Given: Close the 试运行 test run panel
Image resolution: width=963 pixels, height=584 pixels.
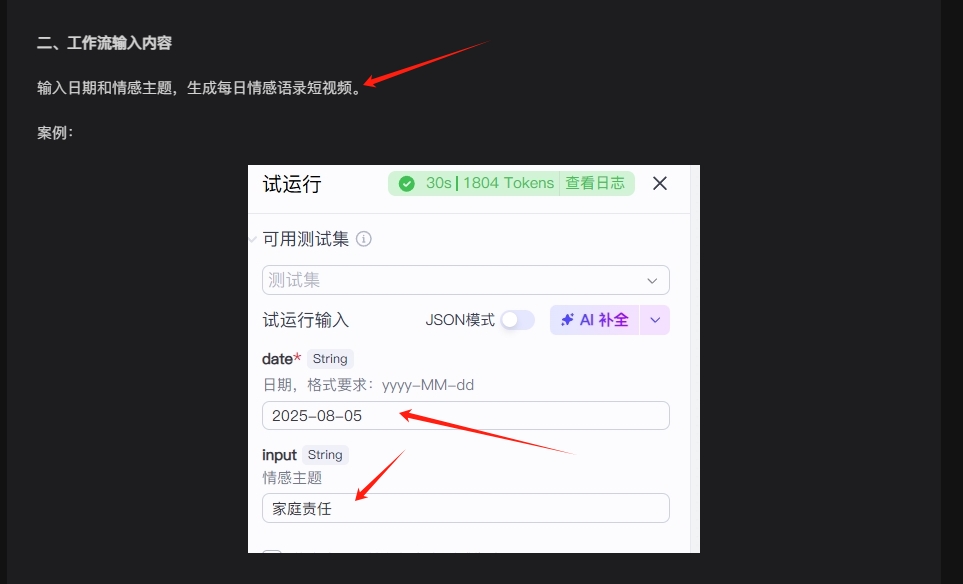Looking at the screenshot, I should click(x=659, y=184).
